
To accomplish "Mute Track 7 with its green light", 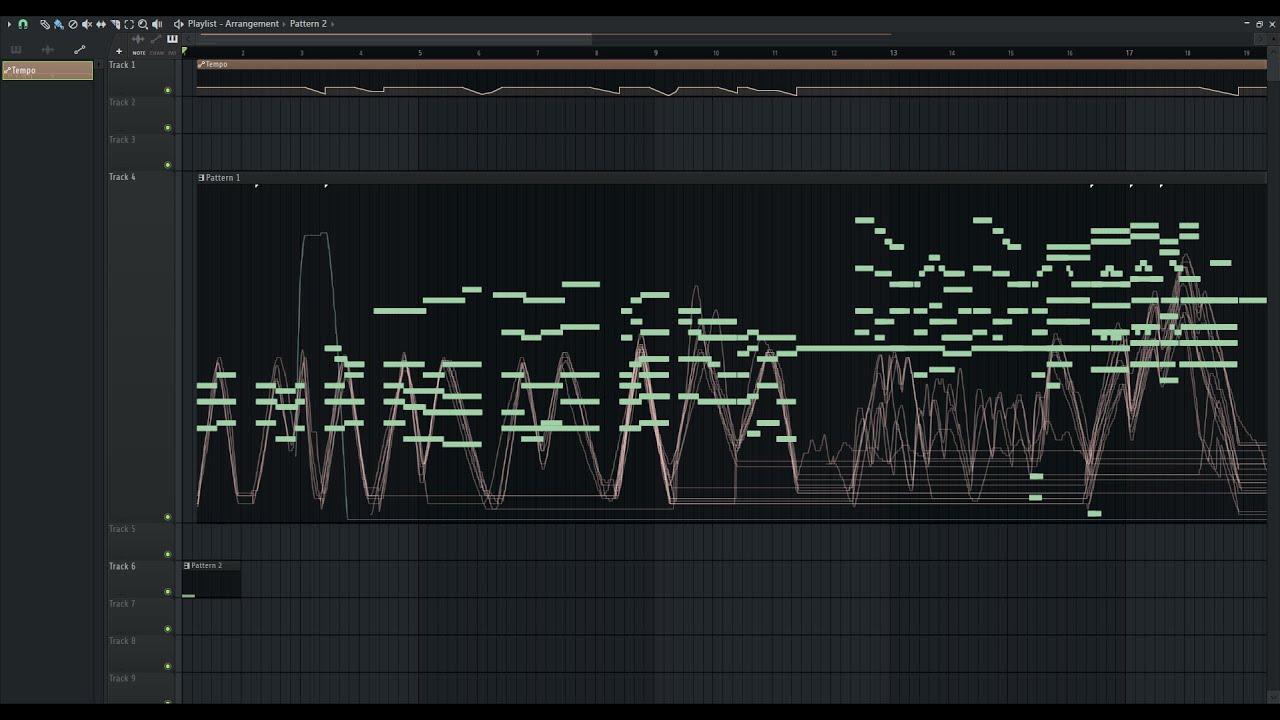I will (167, 629).
